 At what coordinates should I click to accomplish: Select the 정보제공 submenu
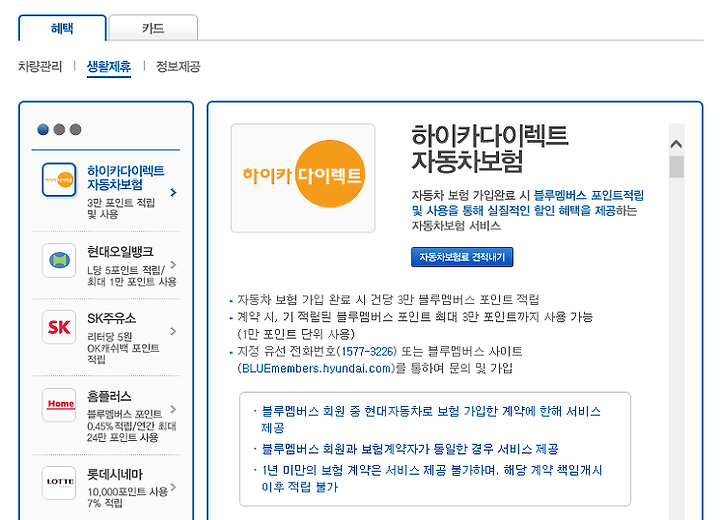(x=178, y=67)
